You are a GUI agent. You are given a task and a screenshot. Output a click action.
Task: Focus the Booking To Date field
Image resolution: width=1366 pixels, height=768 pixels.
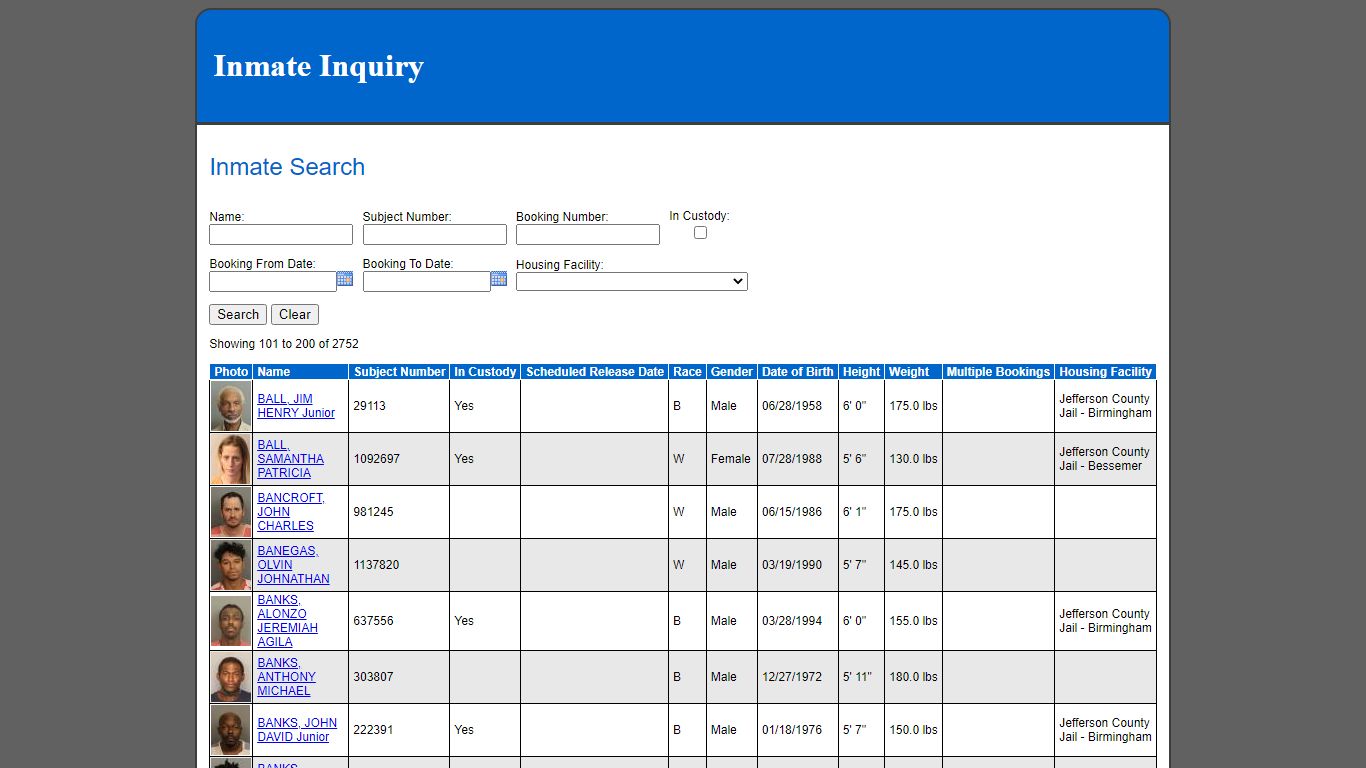[x=427, y=282]
